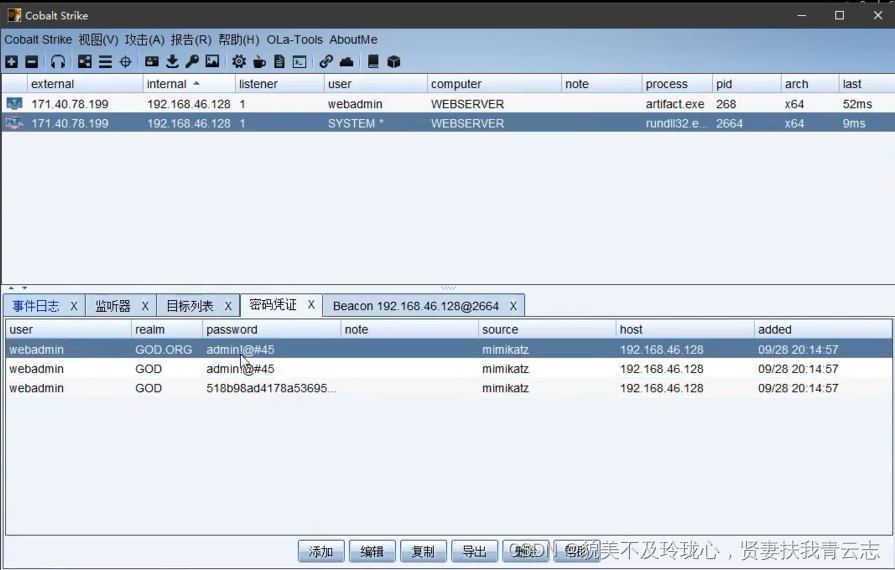Sort sessions by the process column header
This screenshot has width=895, height=570.
point(676,84)
